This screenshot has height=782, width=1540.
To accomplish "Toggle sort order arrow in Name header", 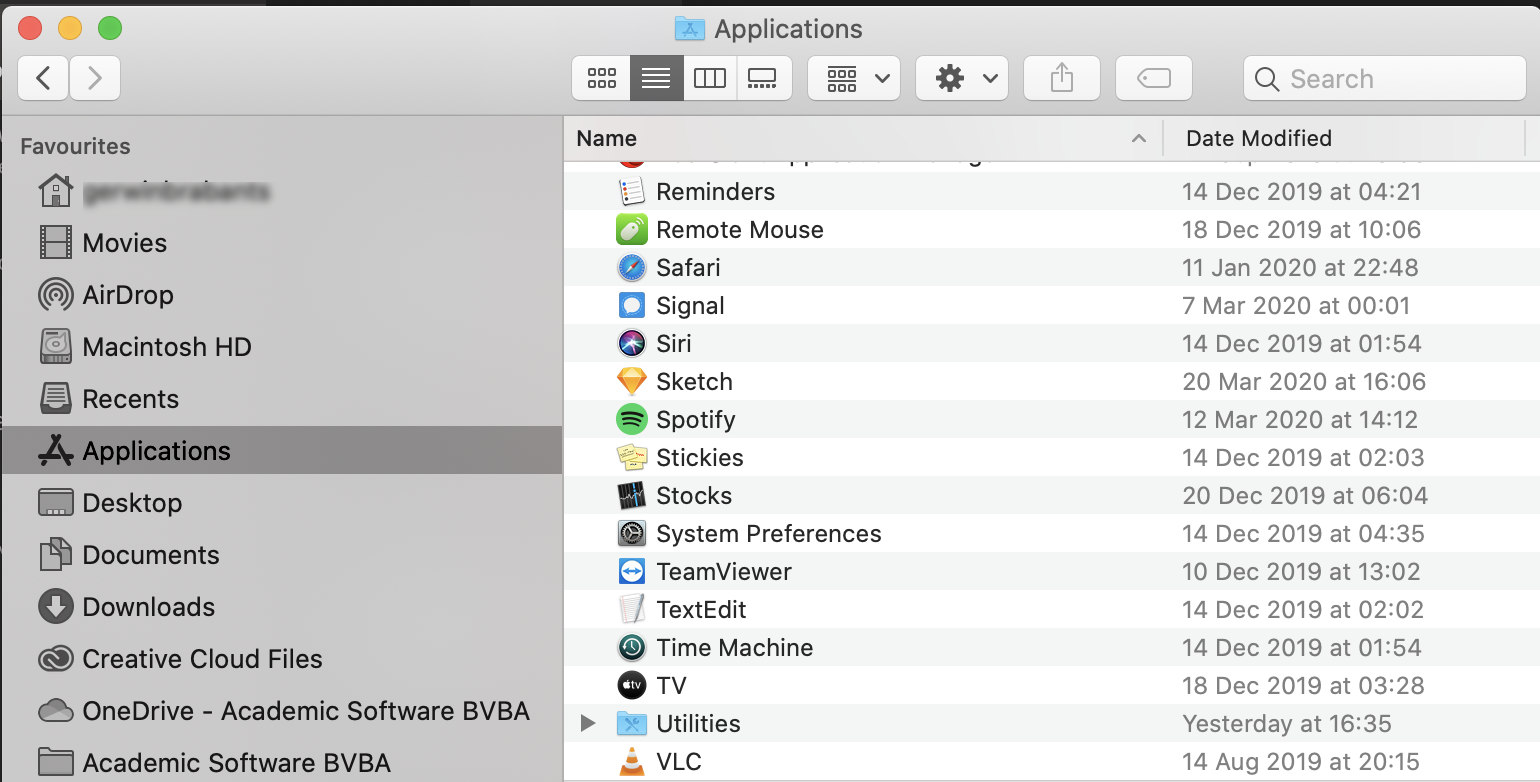I will 1138,138.
